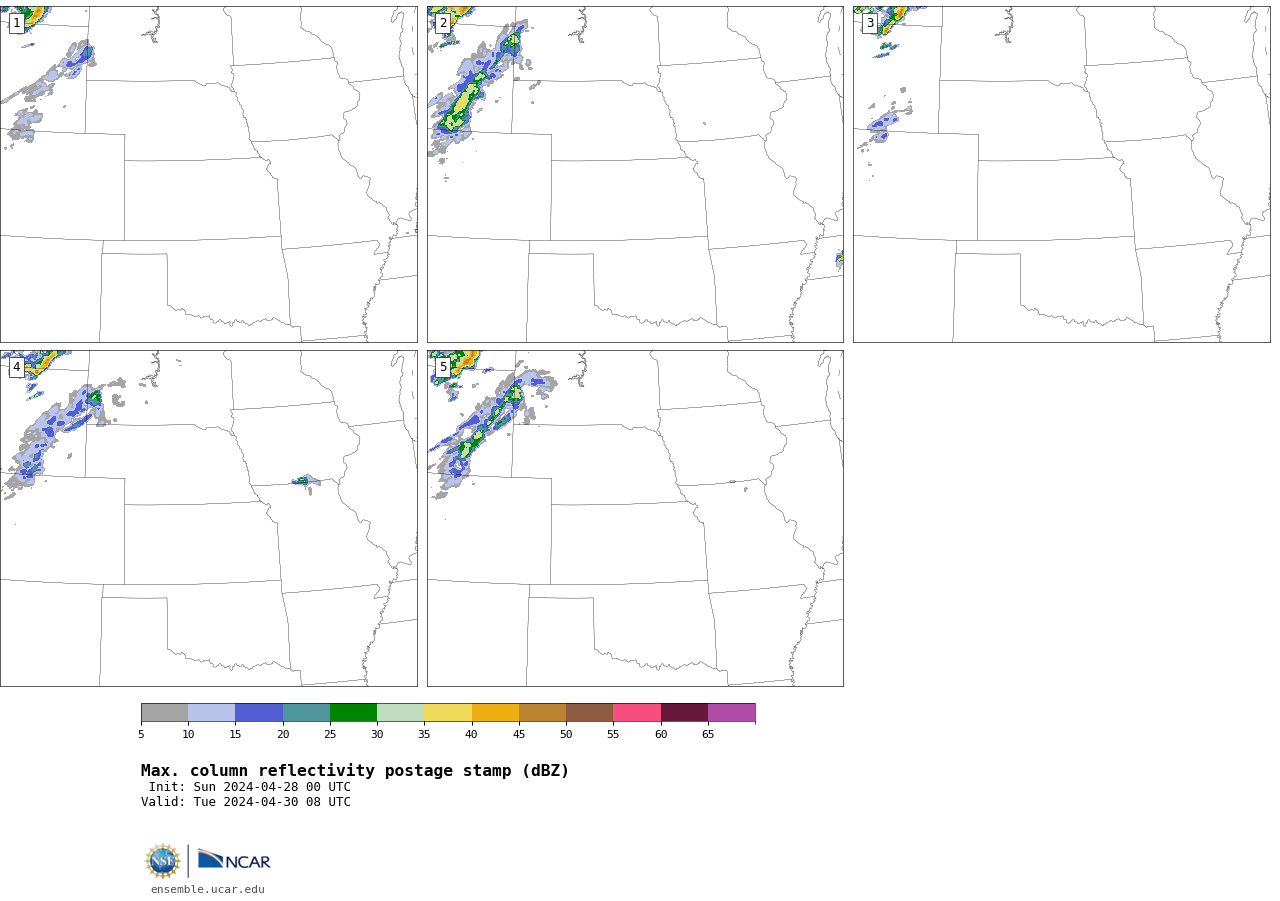1280x901 pixels.
Task: Click the panel label number 2
Action: click(x=443, y=23)
